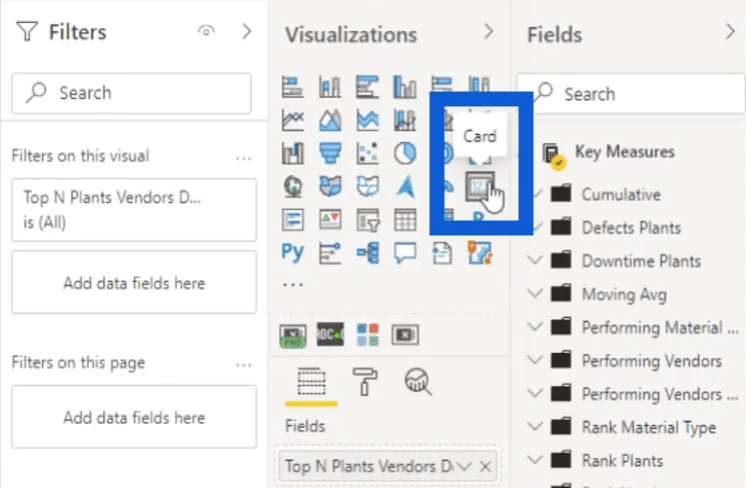This screenshot has height=488, width=746.
Task: Pick the Python visual icon
Action: pyautogui.click(x=292, y=253)
